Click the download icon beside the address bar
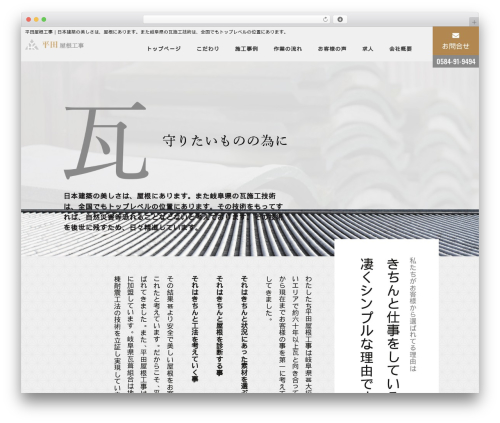 340,20
